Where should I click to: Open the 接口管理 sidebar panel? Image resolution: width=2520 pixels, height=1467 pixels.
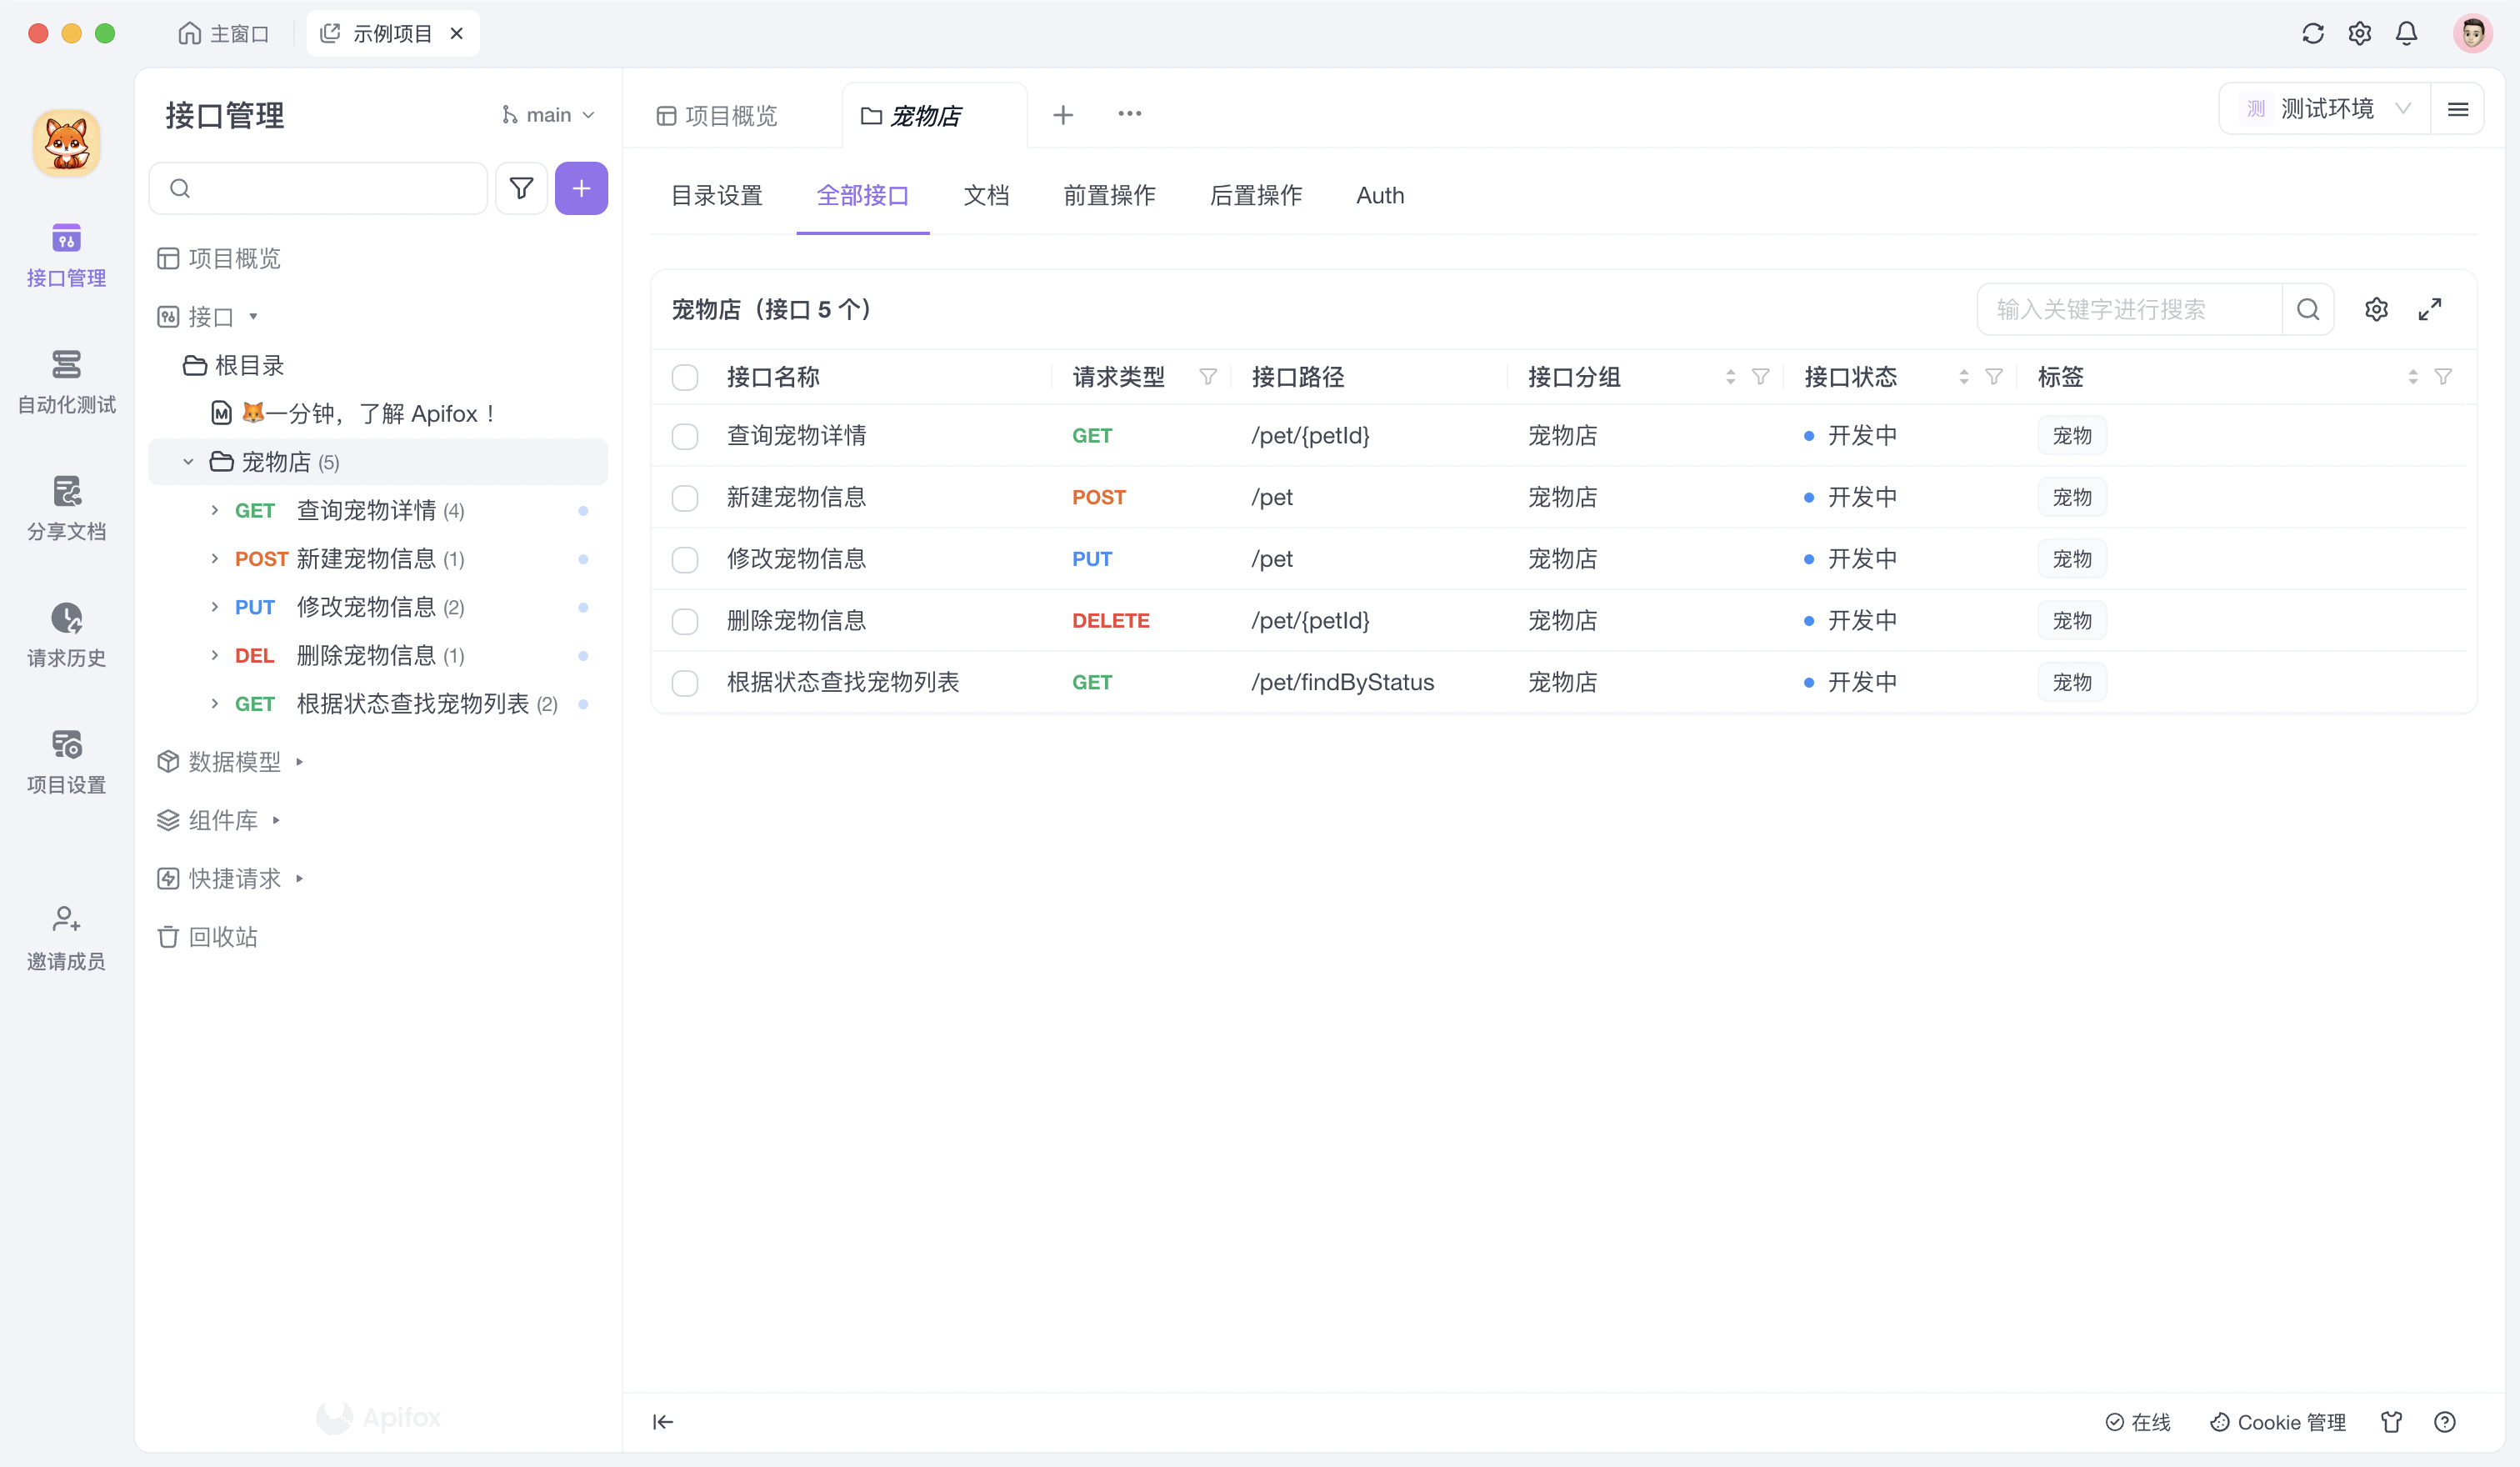(66, 255)
